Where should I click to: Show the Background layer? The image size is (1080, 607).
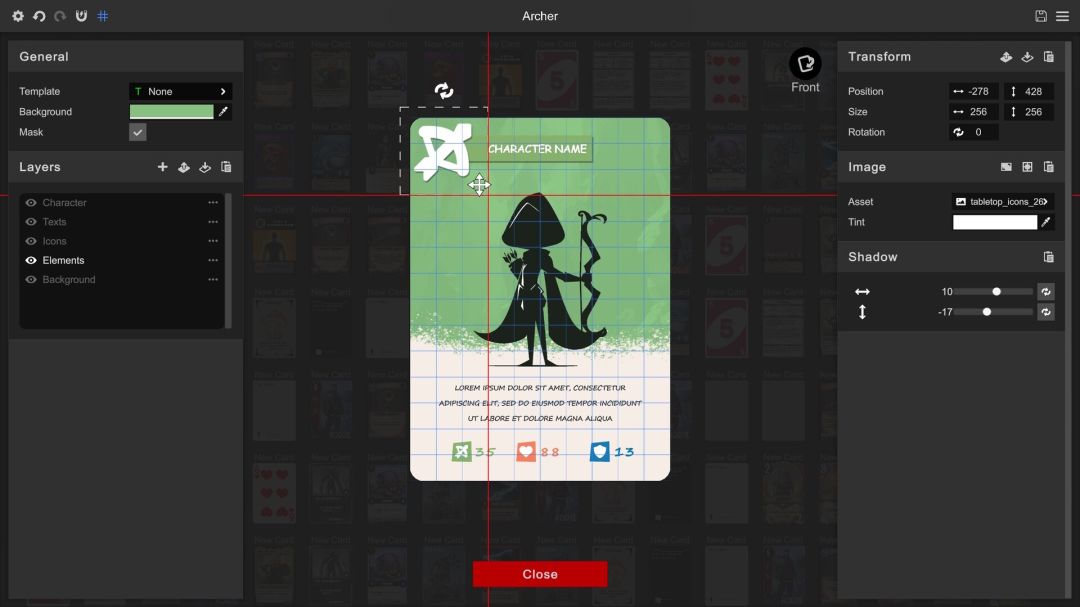click(30, 279)
